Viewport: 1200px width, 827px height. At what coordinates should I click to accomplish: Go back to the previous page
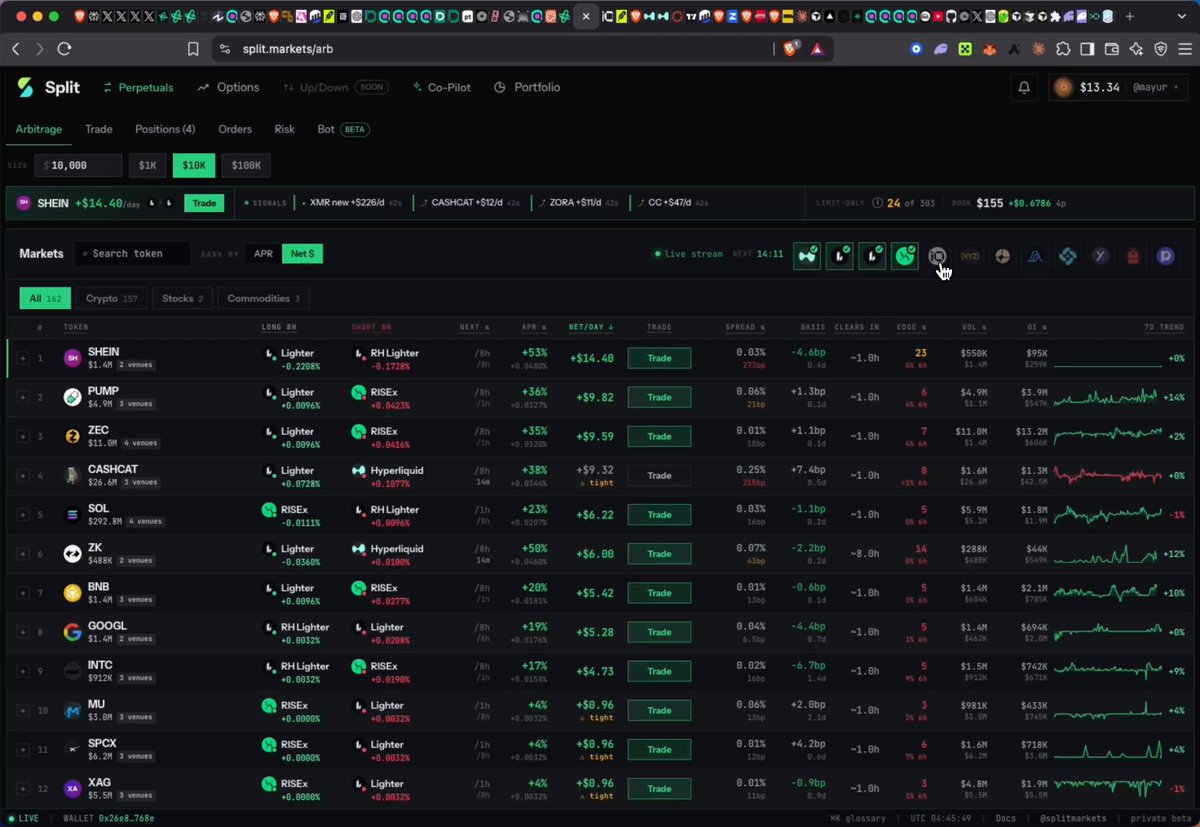(16, 48)
